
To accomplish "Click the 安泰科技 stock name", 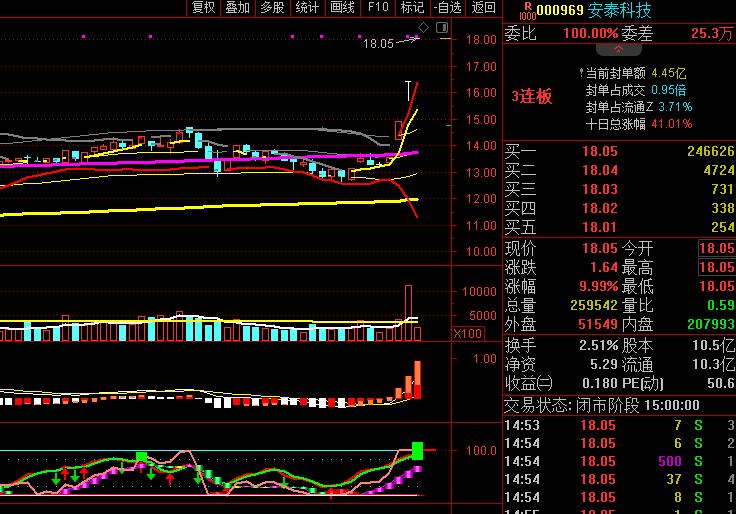I will pos(619,11).
